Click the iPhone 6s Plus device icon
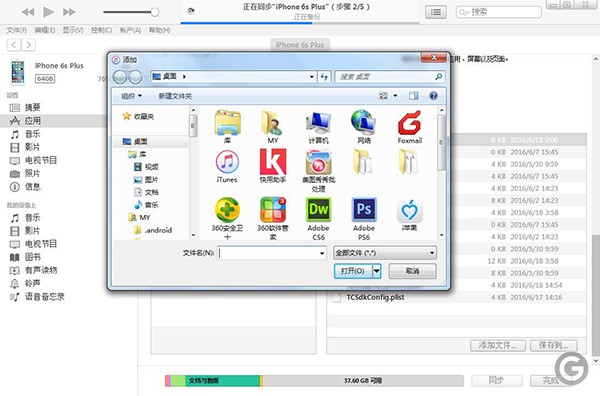Screen dimensions: 600x396 18,72
